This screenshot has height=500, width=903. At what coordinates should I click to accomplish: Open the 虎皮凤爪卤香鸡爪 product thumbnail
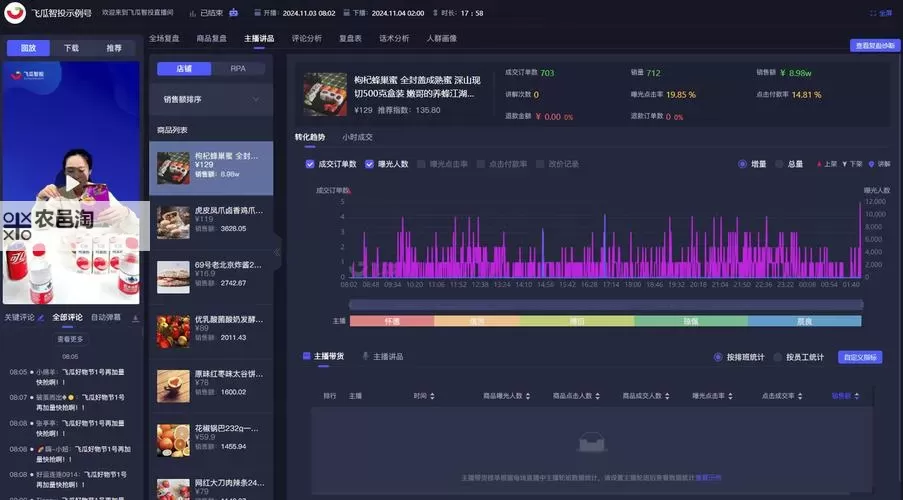(173, 223)
